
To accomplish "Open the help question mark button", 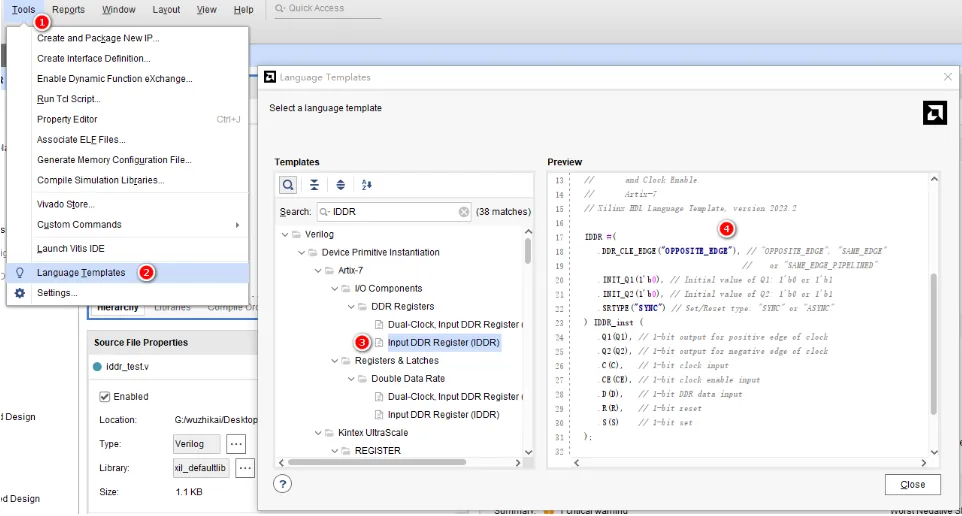I will coord(282,484).
